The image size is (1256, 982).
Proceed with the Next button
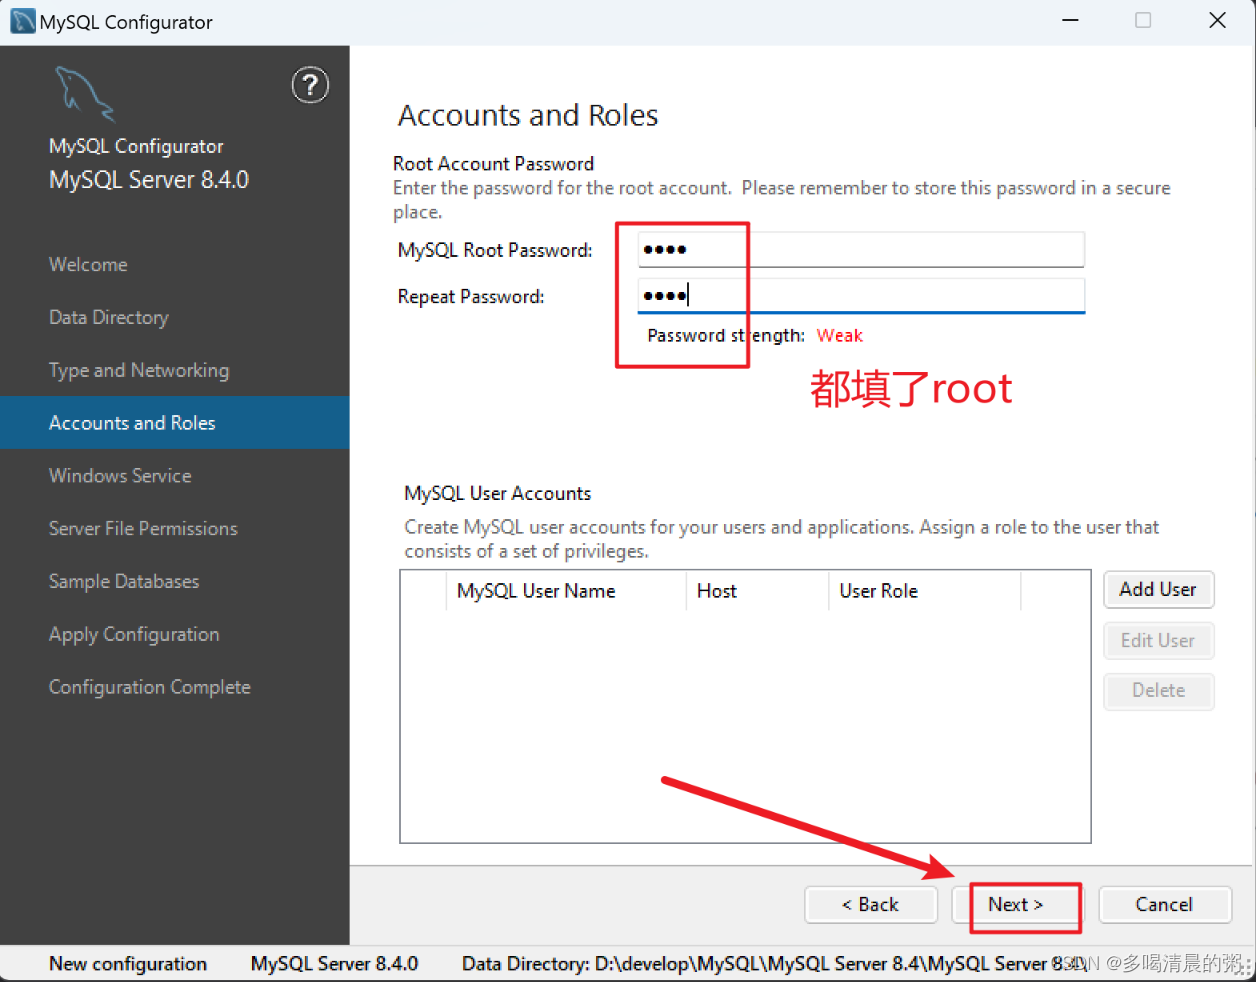tap(1016, 904)
